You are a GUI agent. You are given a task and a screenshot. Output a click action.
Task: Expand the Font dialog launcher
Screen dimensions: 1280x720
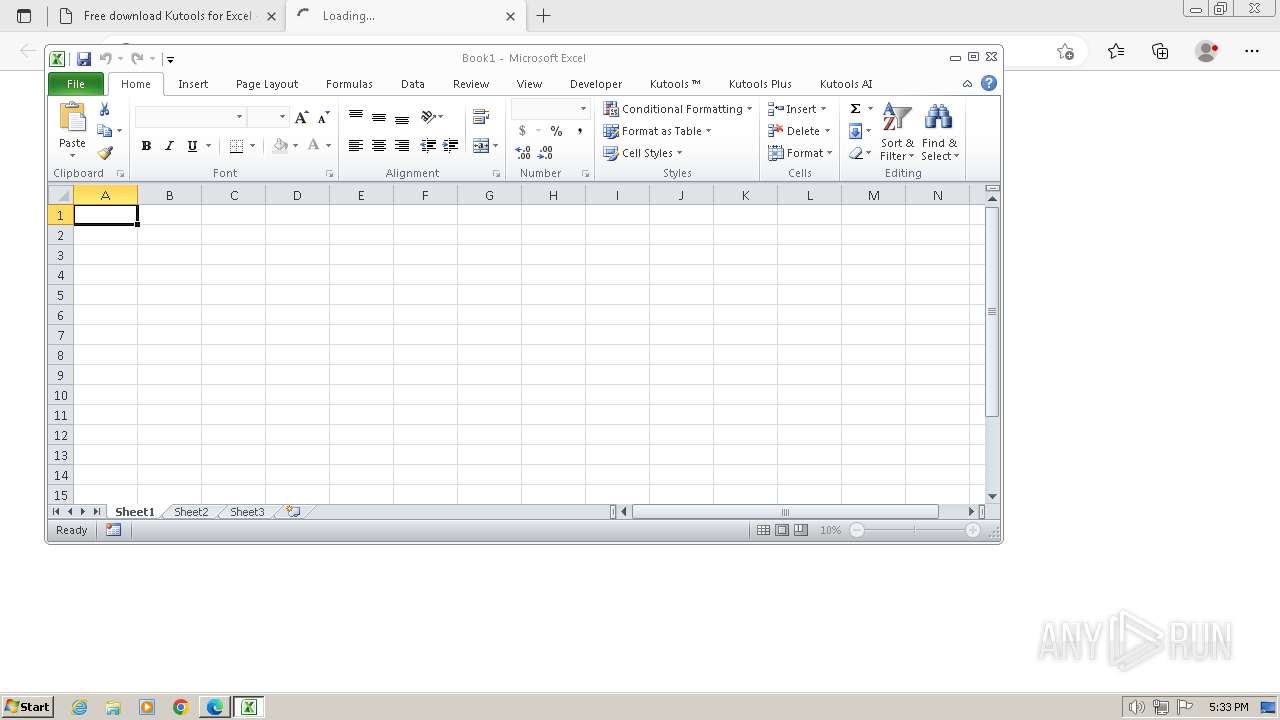pyautogui.click(x=329, y=174)
